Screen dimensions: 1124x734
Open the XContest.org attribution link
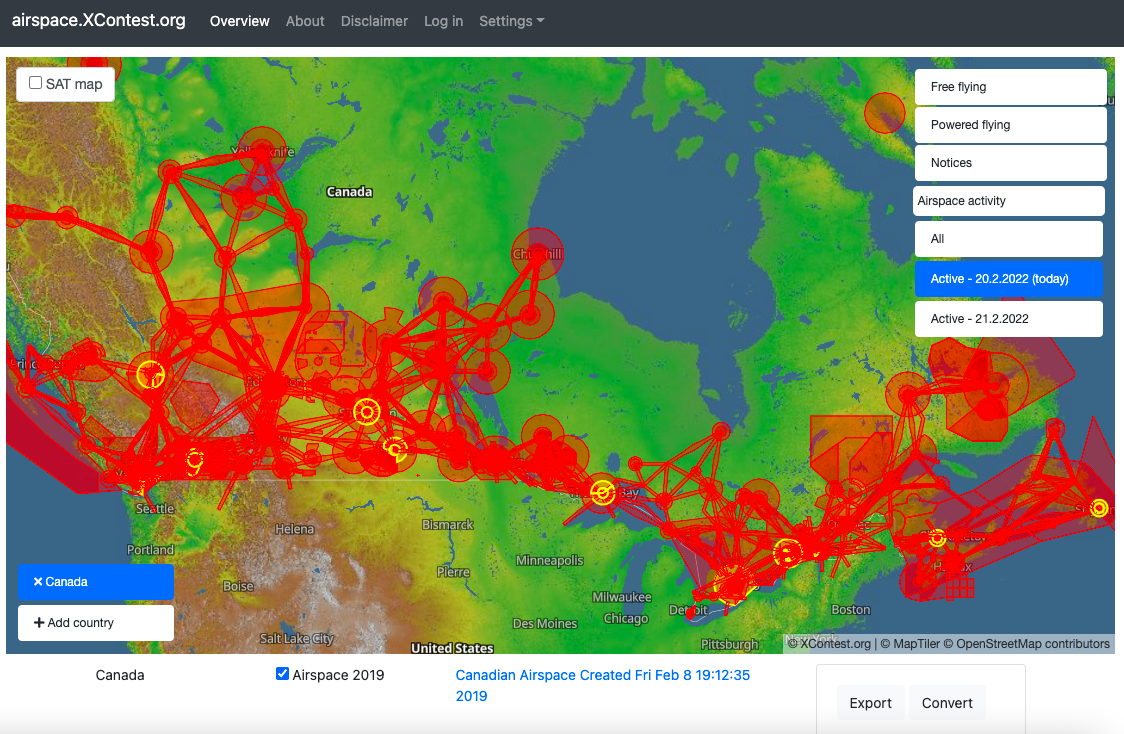835,644
